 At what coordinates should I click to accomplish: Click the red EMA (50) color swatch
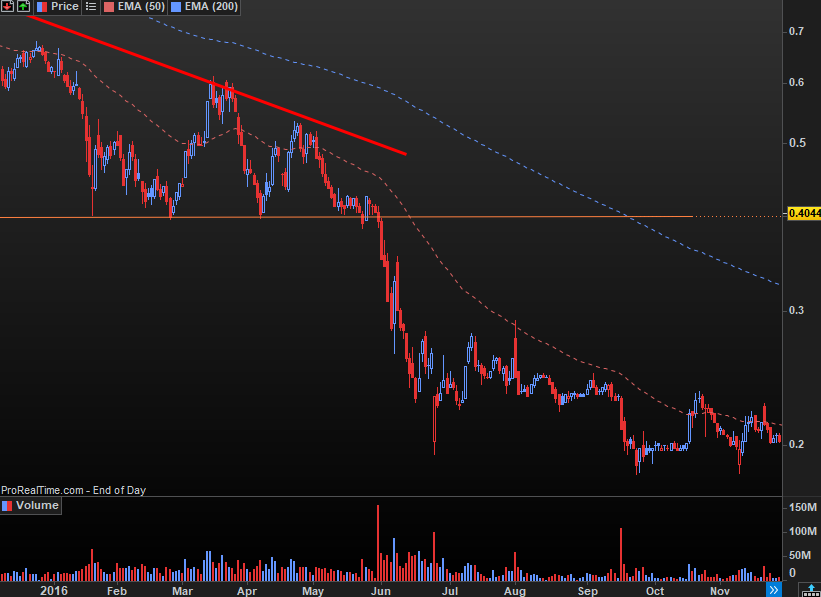tap(108, 7)
